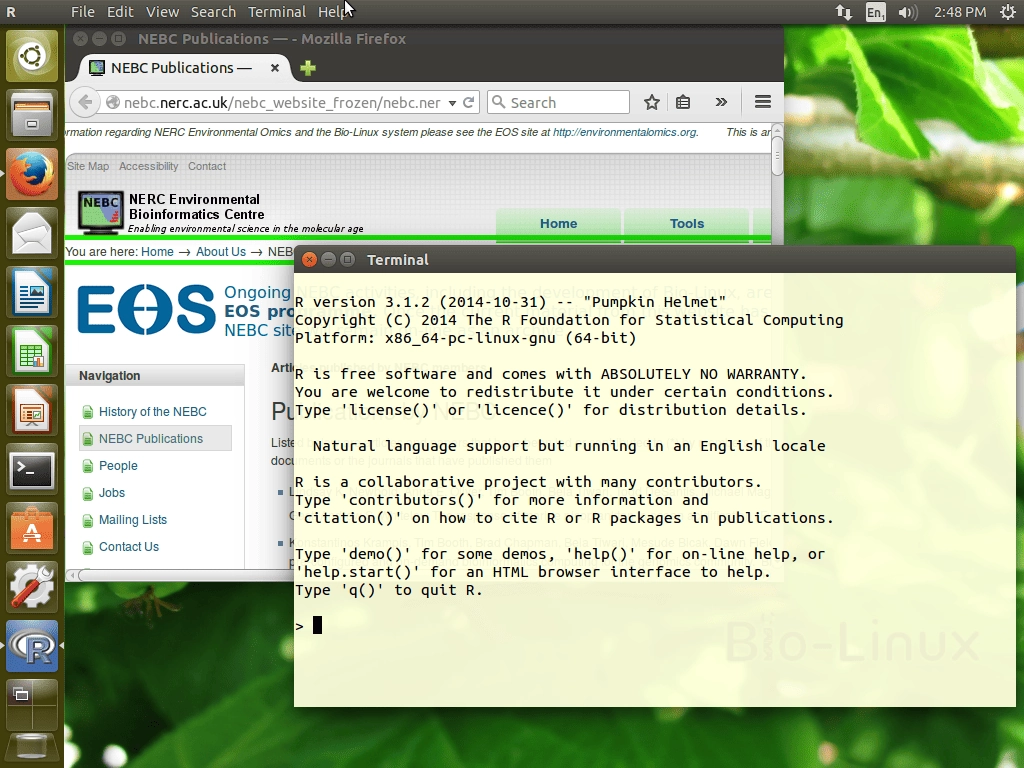Screen dimensions: 1024x768
Task: Expand Firefox toolbar overflow chevrons
Action: 721,102
